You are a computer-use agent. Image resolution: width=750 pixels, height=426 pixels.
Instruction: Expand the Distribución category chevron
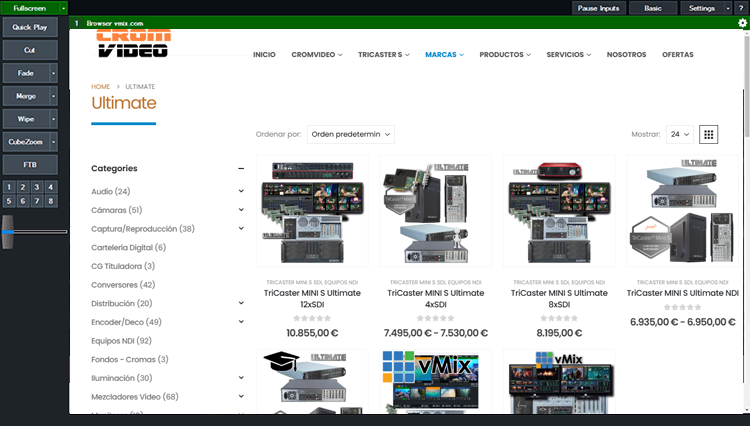click(241, 303)
